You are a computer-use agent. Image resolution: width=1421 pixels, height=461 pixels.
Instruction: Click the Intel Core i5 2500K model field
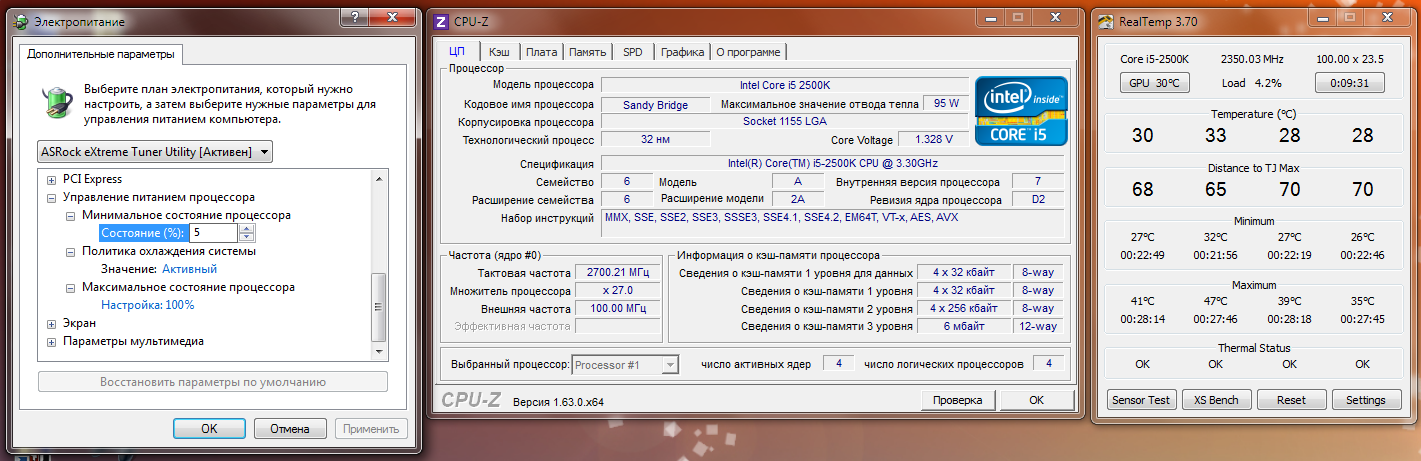[x=784, y=85]
